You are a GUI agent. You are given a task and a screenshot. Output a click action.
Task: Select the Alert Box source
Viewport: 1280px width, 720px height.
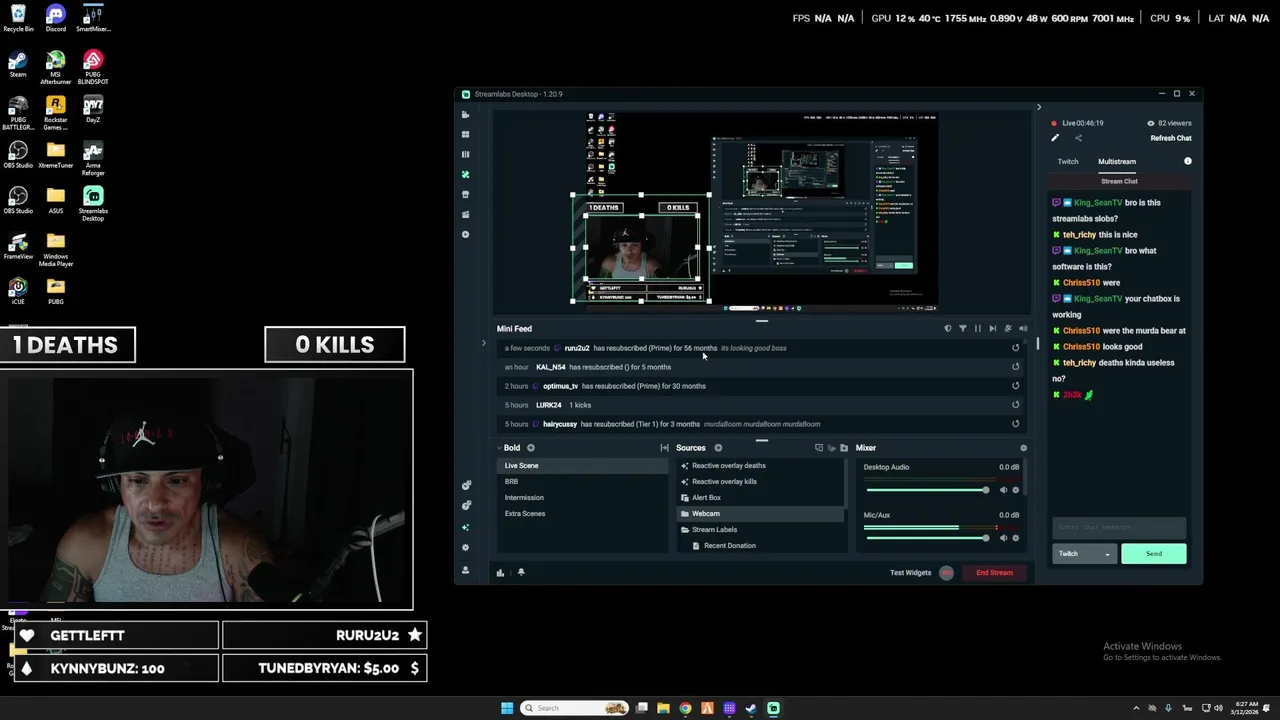coord(760,498)
